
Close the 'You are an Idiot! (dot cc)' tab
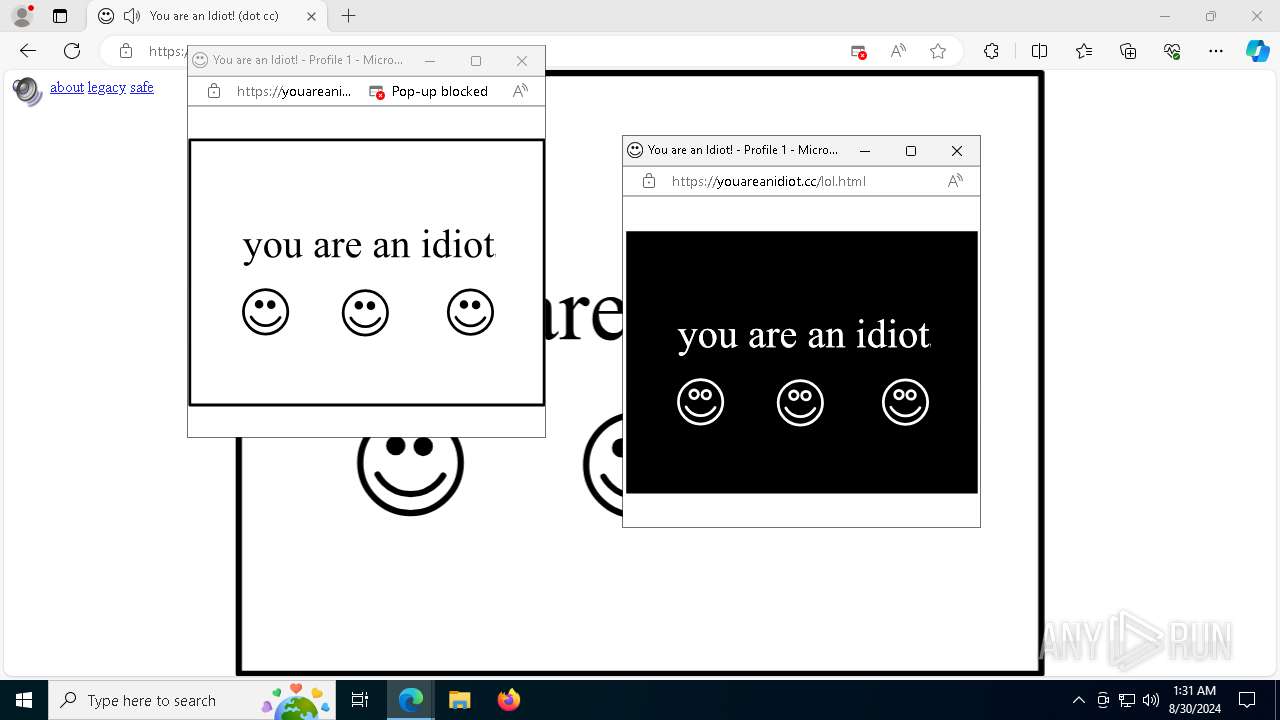coord(311,16)
